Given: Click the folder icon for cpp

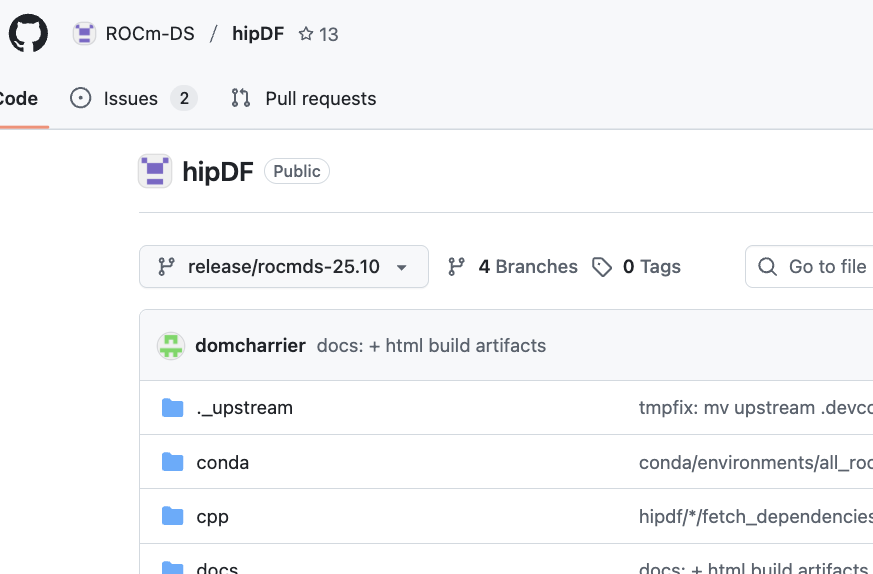Looking at the screenshot, I should 173,516.
